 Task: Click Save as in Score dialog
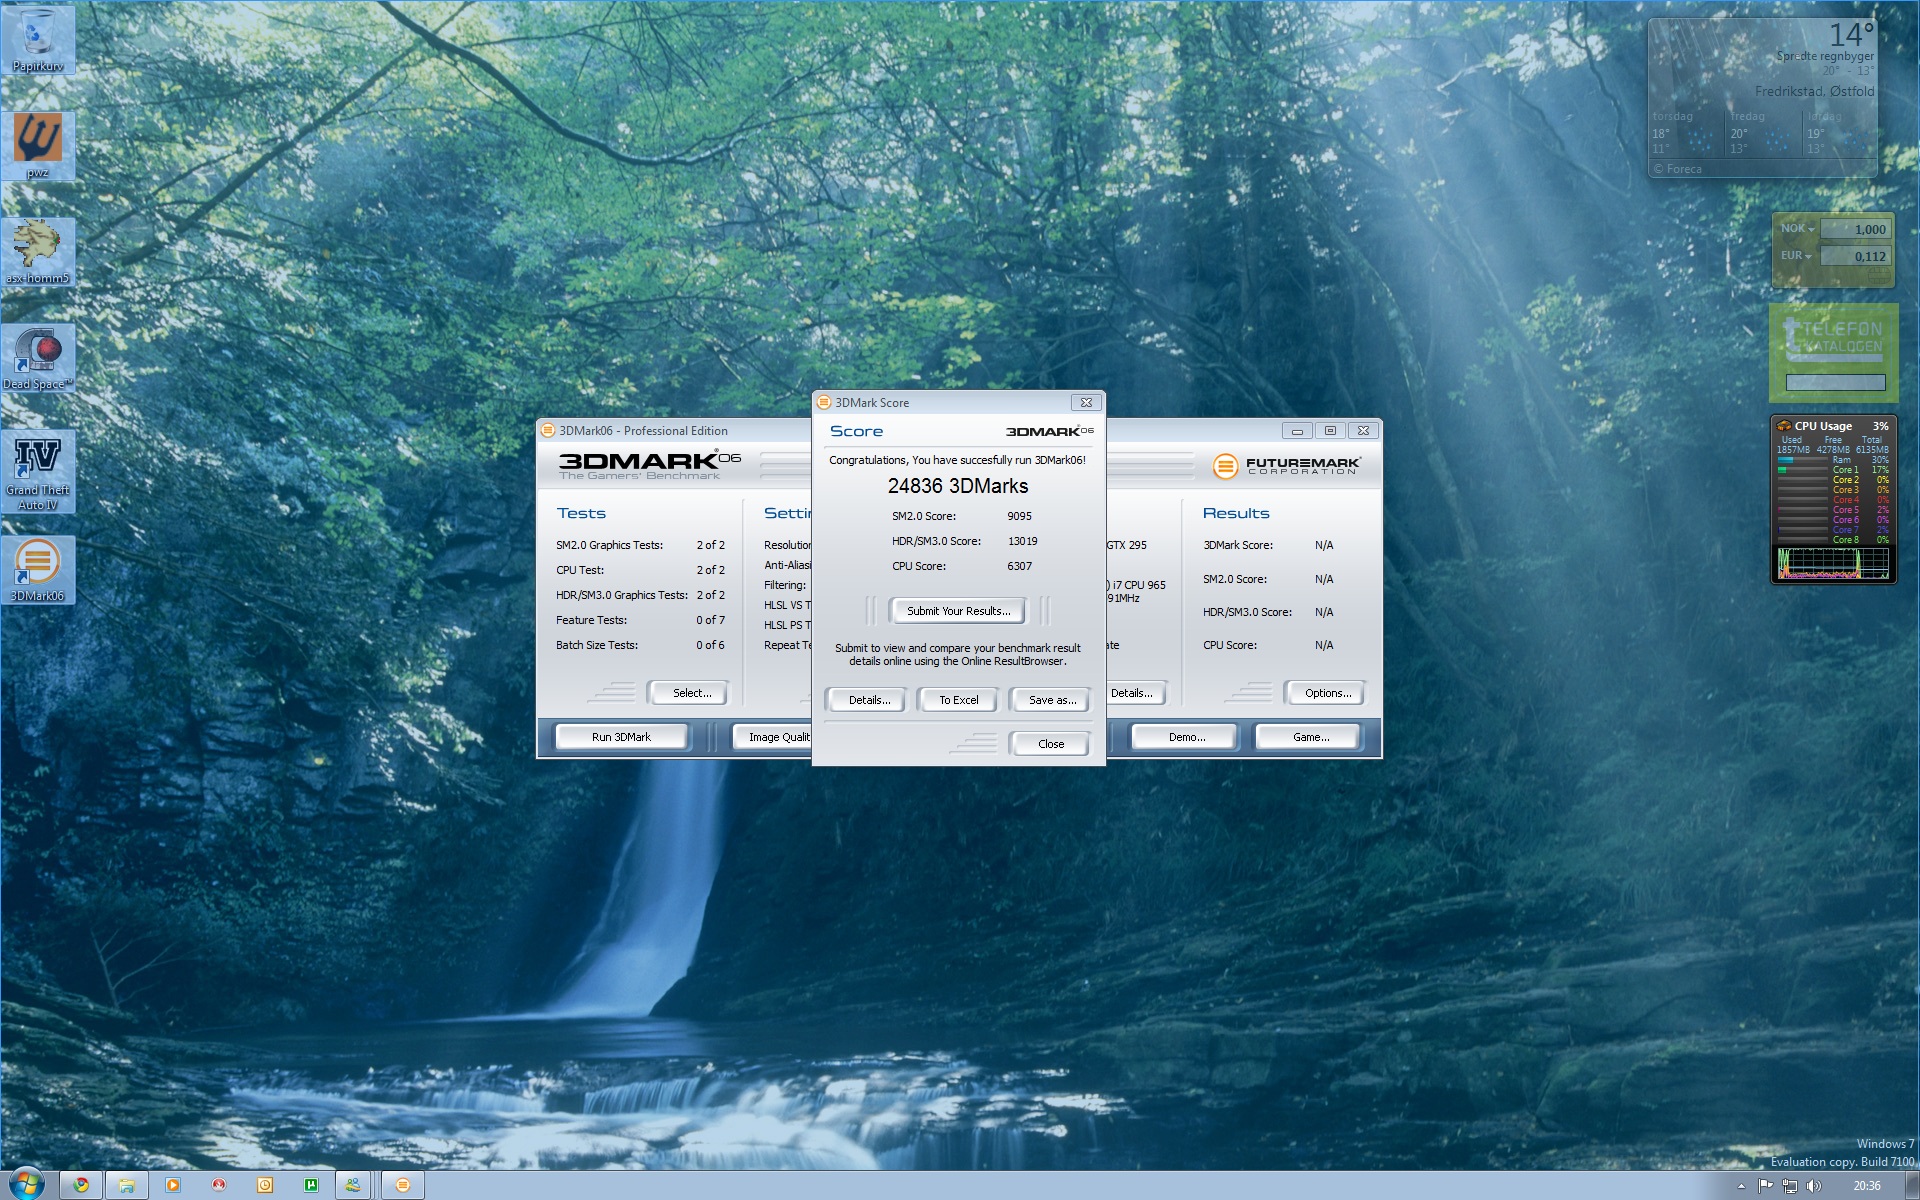1052,700
